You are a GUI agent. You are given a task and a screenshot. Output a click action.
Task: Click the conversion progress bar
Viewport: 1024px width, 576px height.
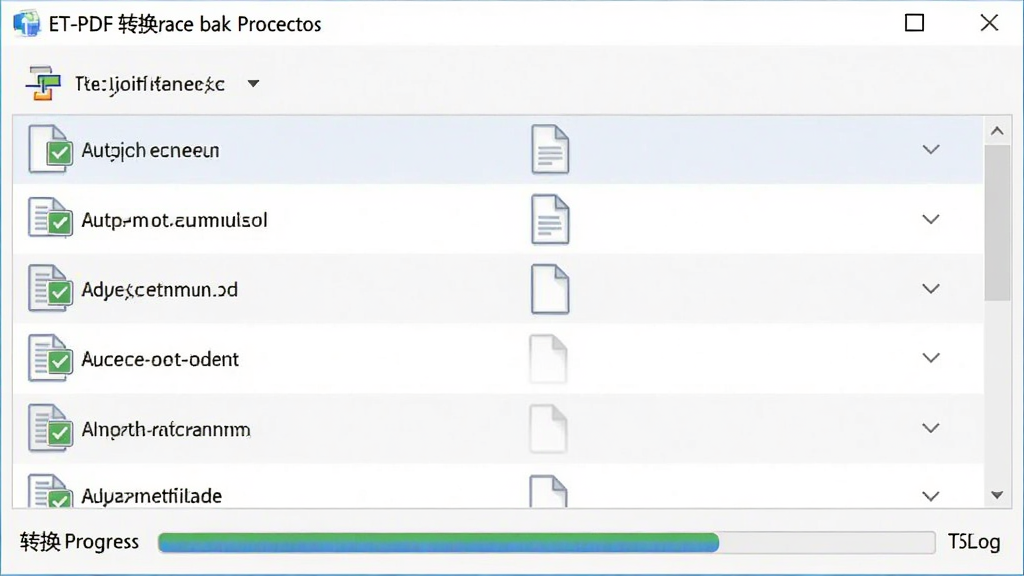coord(547,543)
